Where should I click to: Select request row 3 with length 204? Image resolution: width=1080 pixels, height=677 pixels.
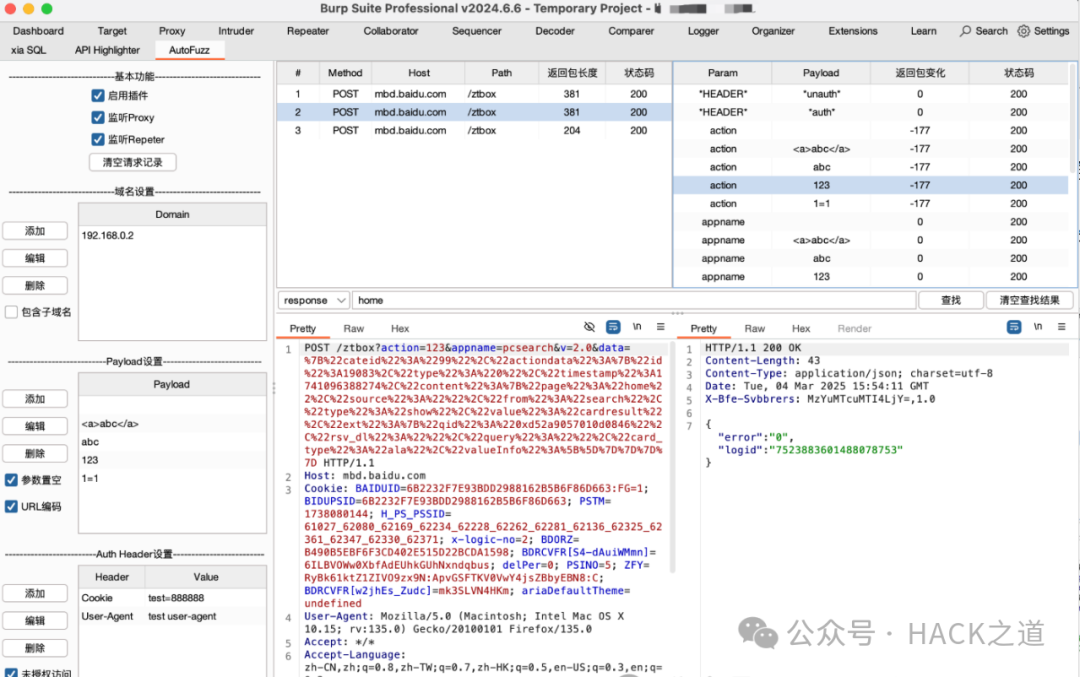coord(475,130)
